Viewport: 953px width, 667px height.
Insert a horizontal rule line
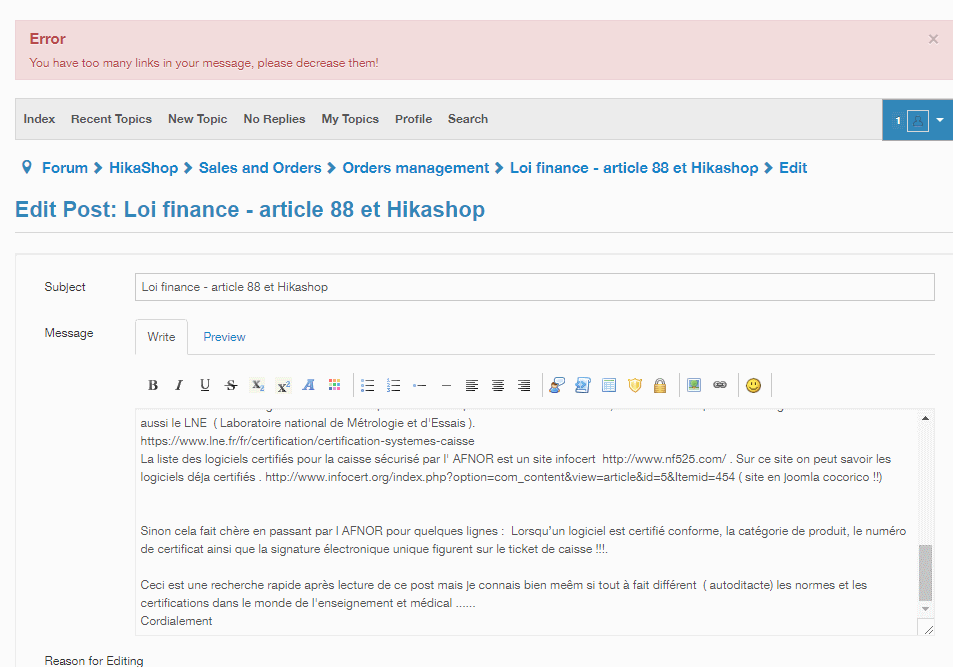(x=446, y=385)
